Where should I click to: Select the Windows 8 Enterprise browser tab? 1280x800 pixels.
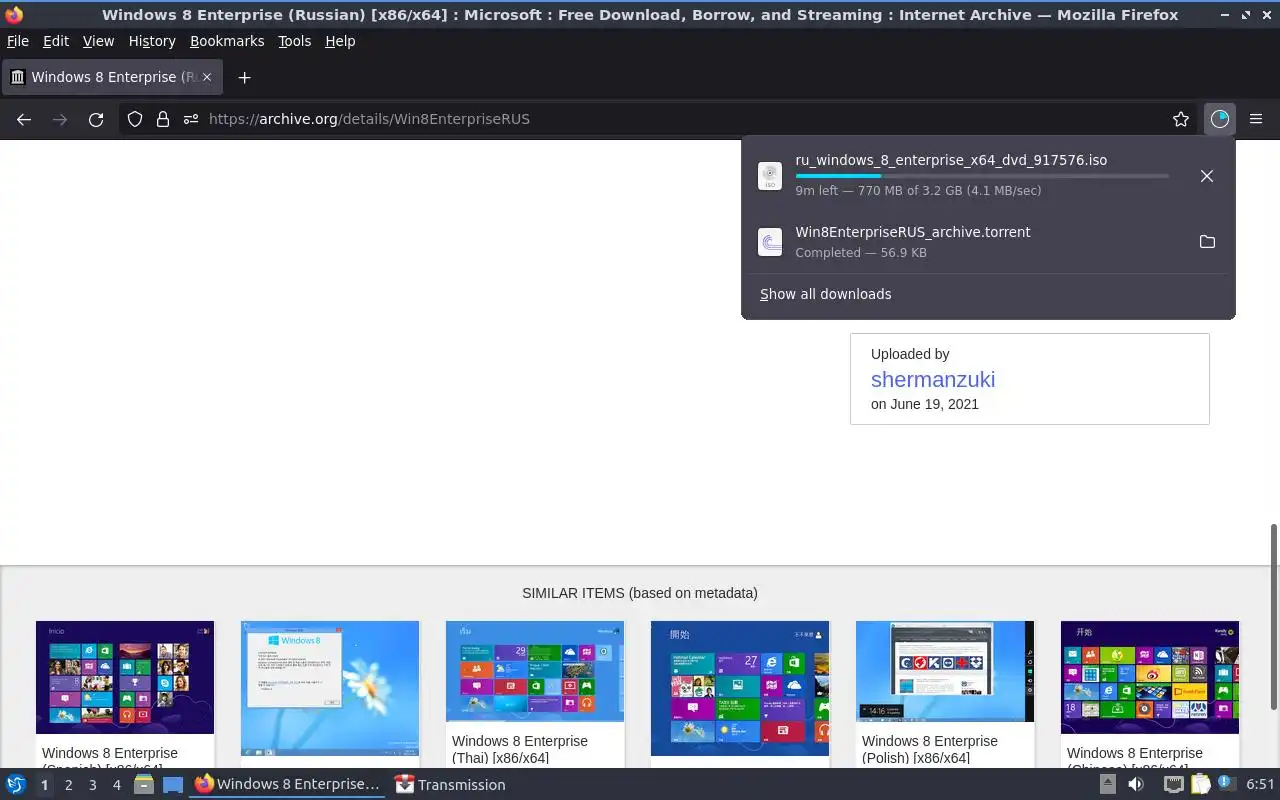[x=112, y=77]
